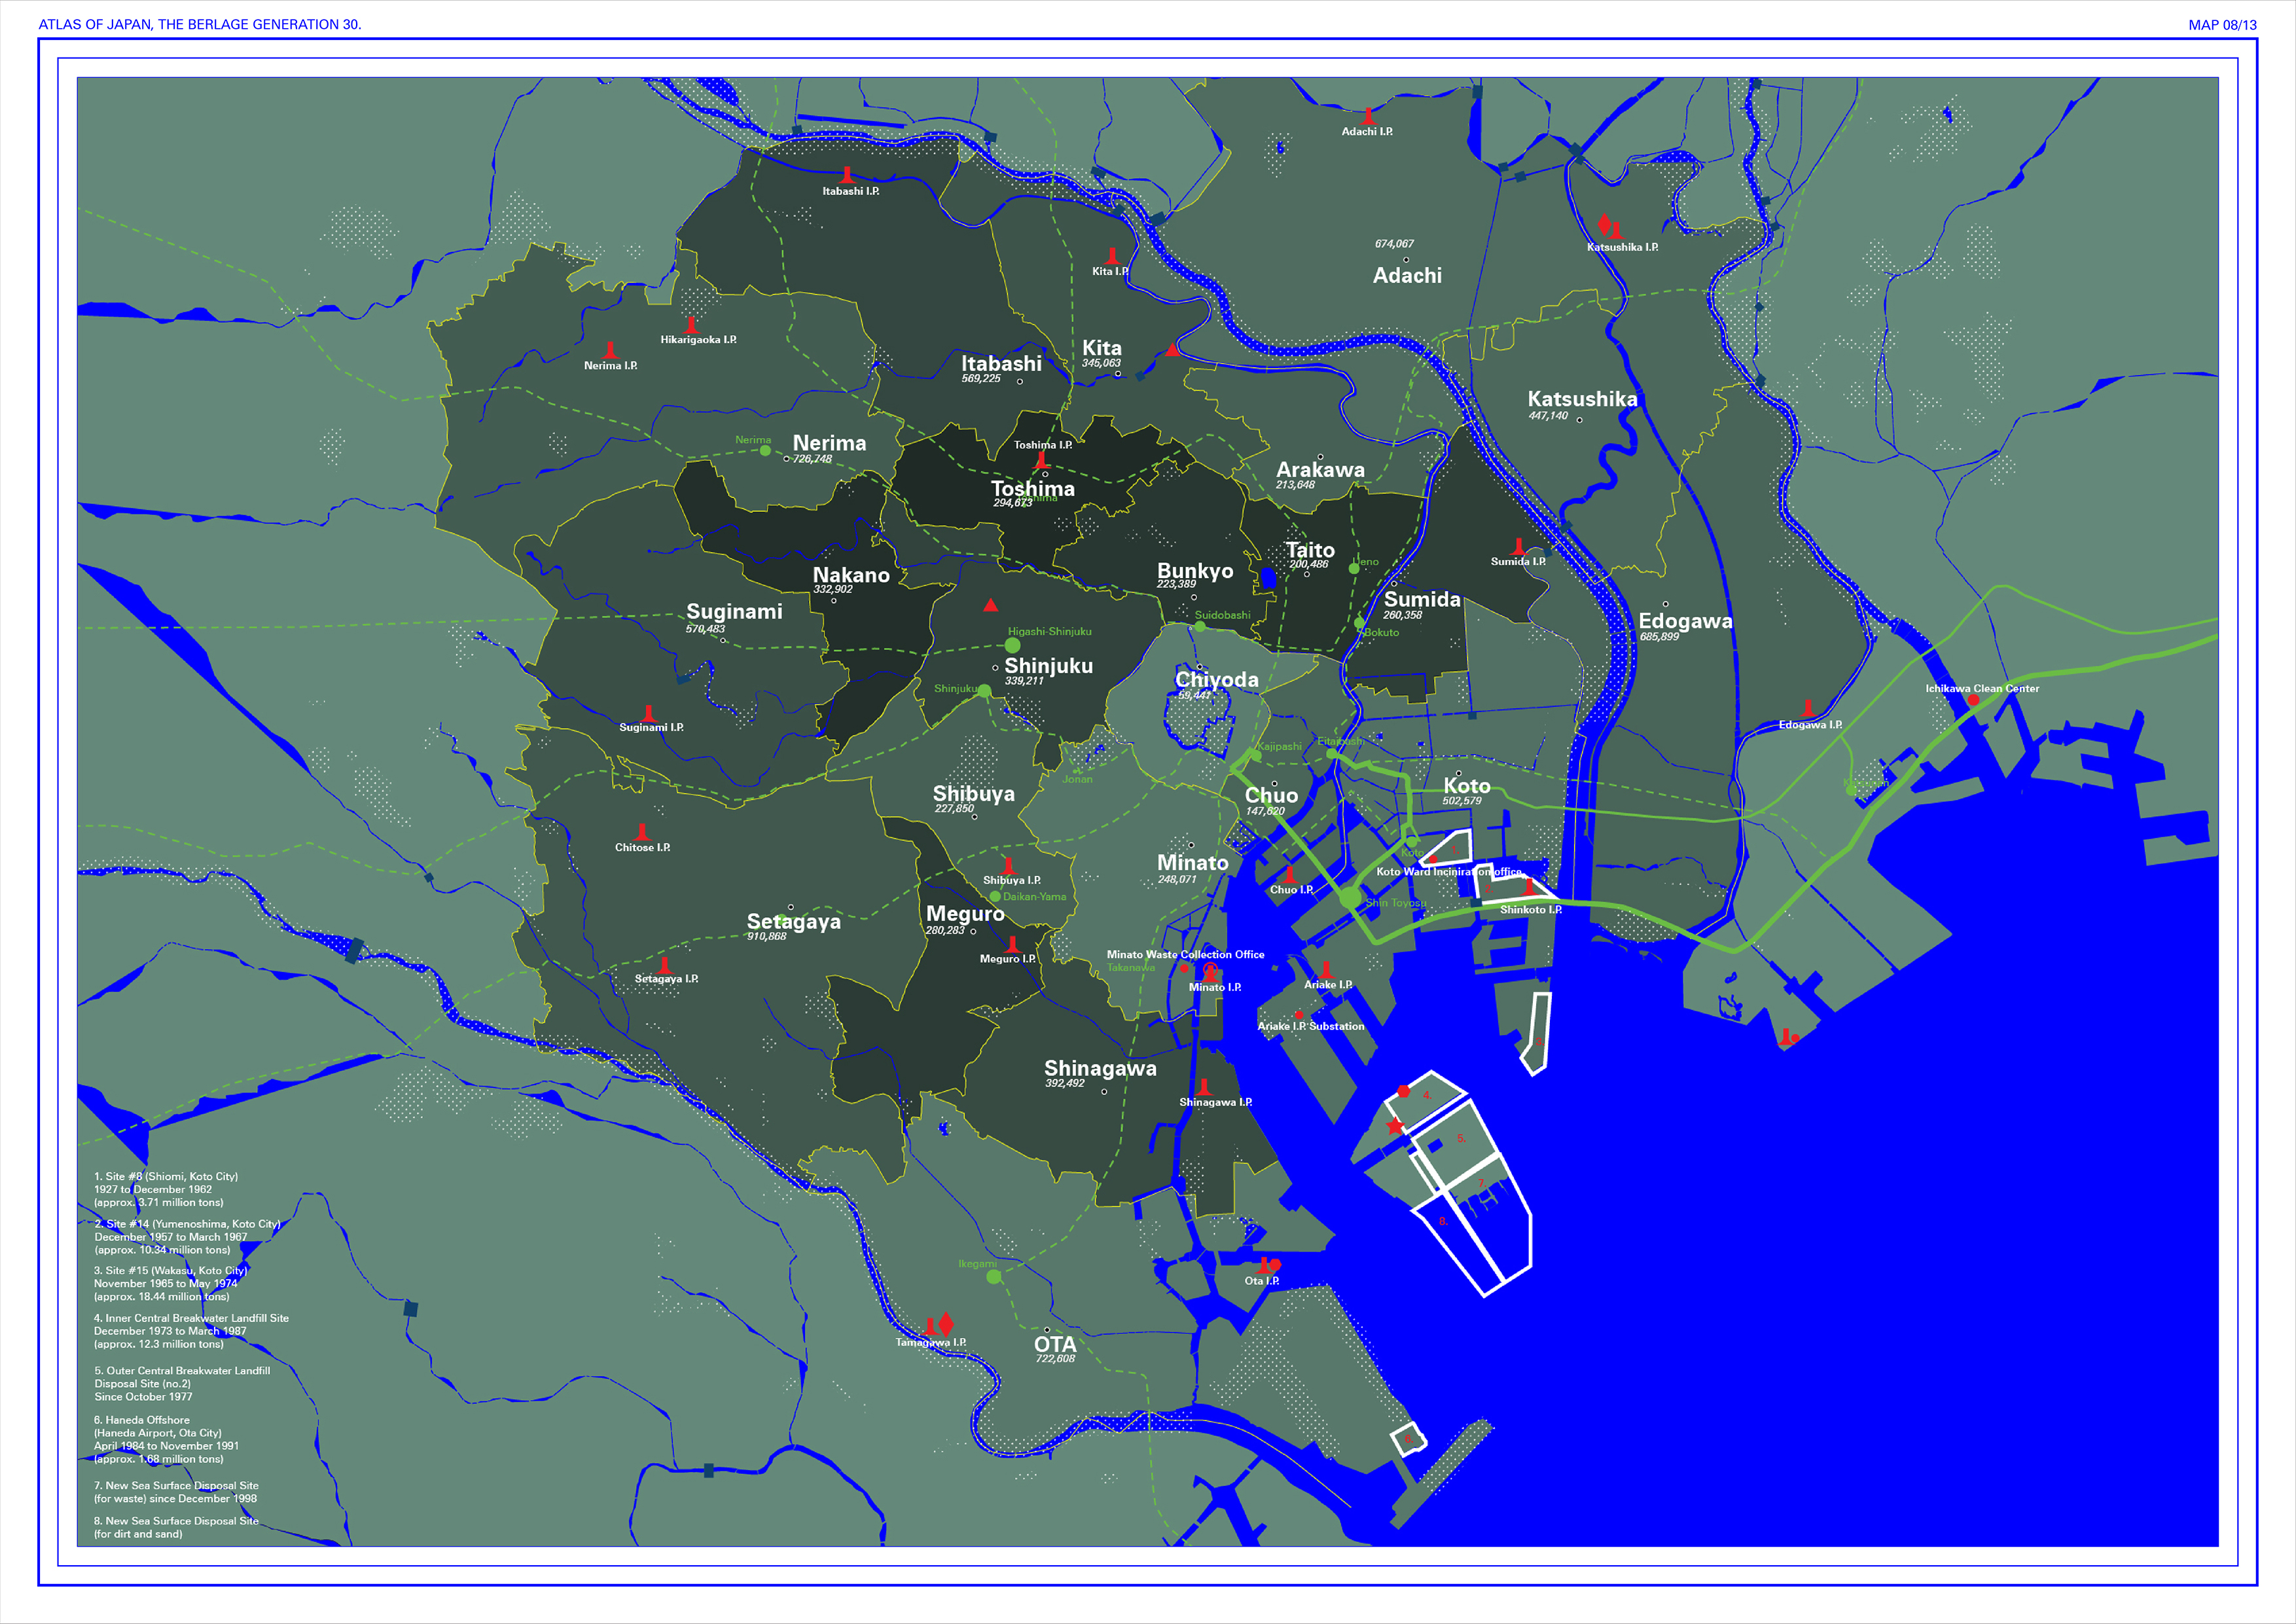Click the Katsushika ward name label

(1582, 399)
